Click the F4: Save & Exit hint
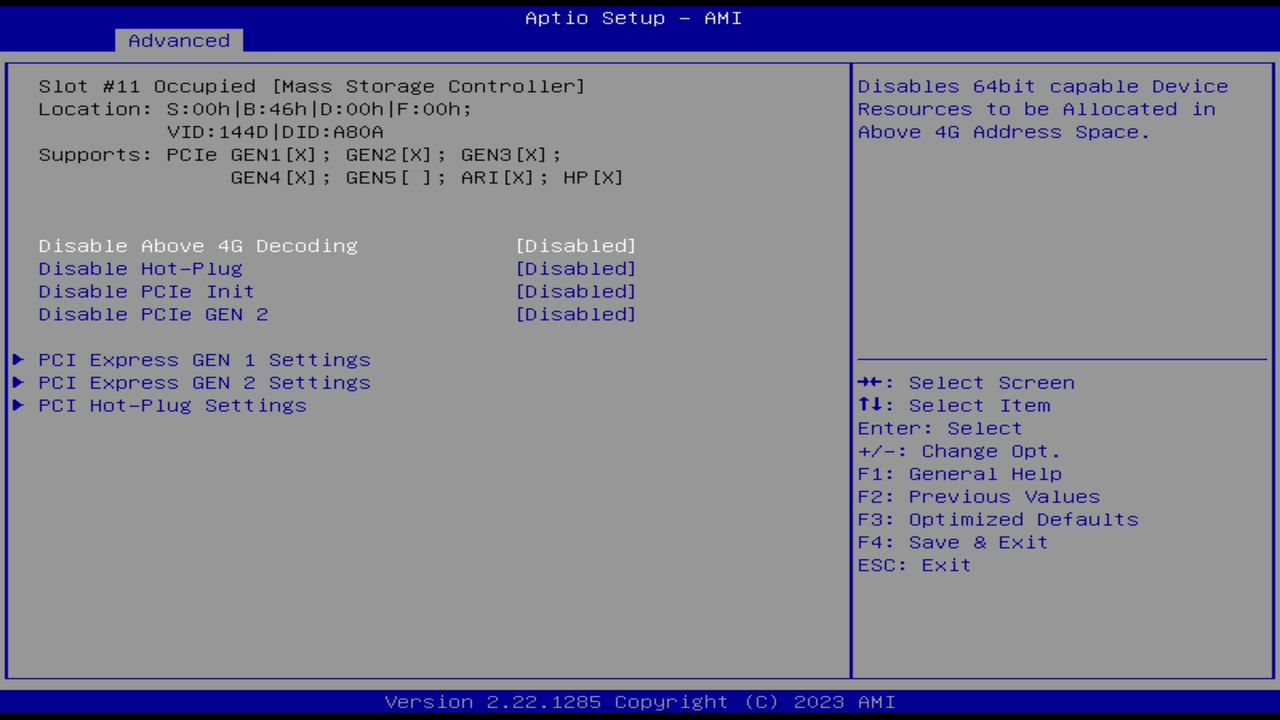 click(953, 543)
